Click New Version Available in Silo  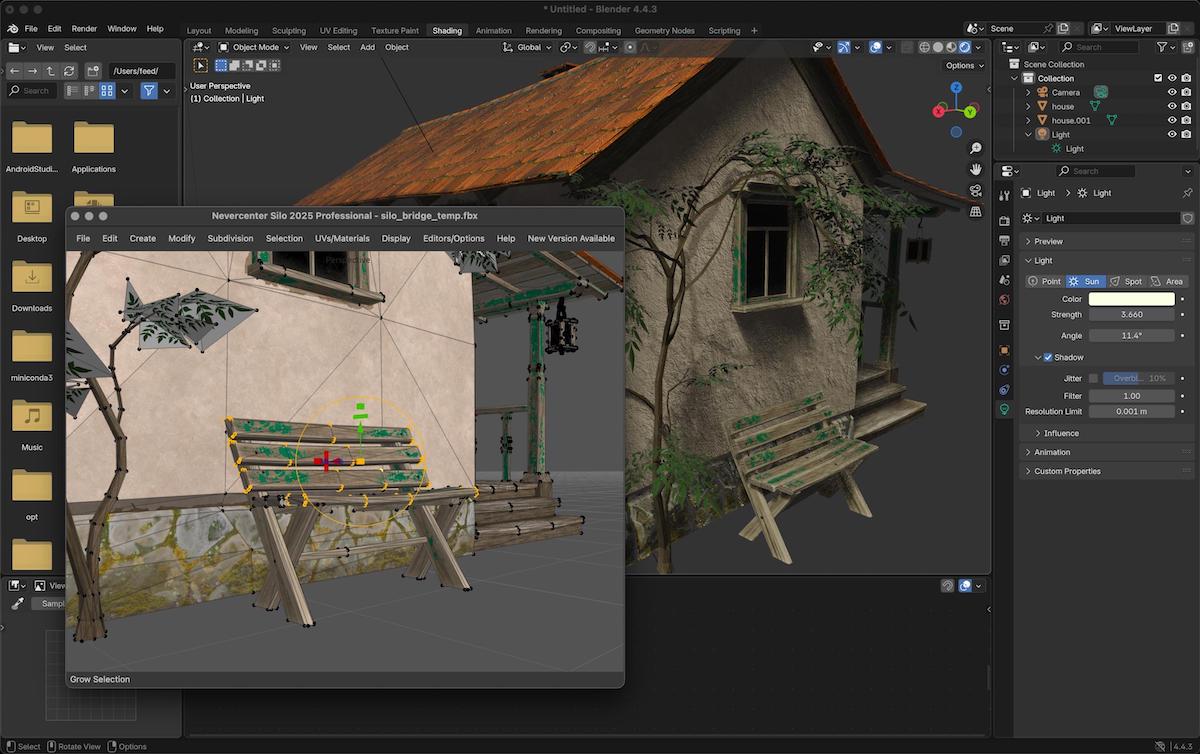[x=571, y=238]
